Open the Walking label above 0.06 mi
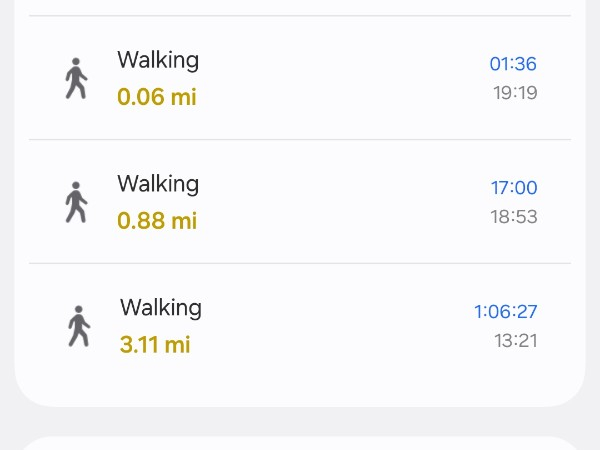 pyautogui.click(x=158, y=60)
